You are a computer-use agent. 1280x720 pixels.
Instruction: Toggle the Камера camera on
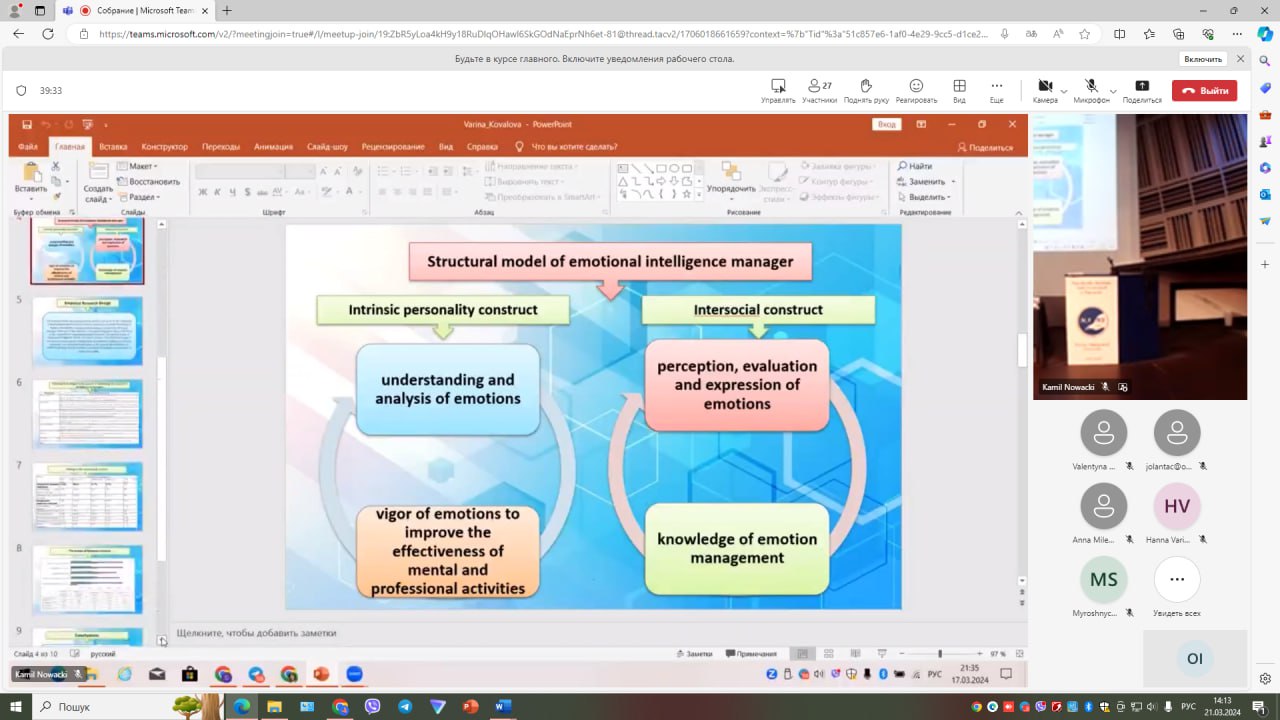point(1045,87)
